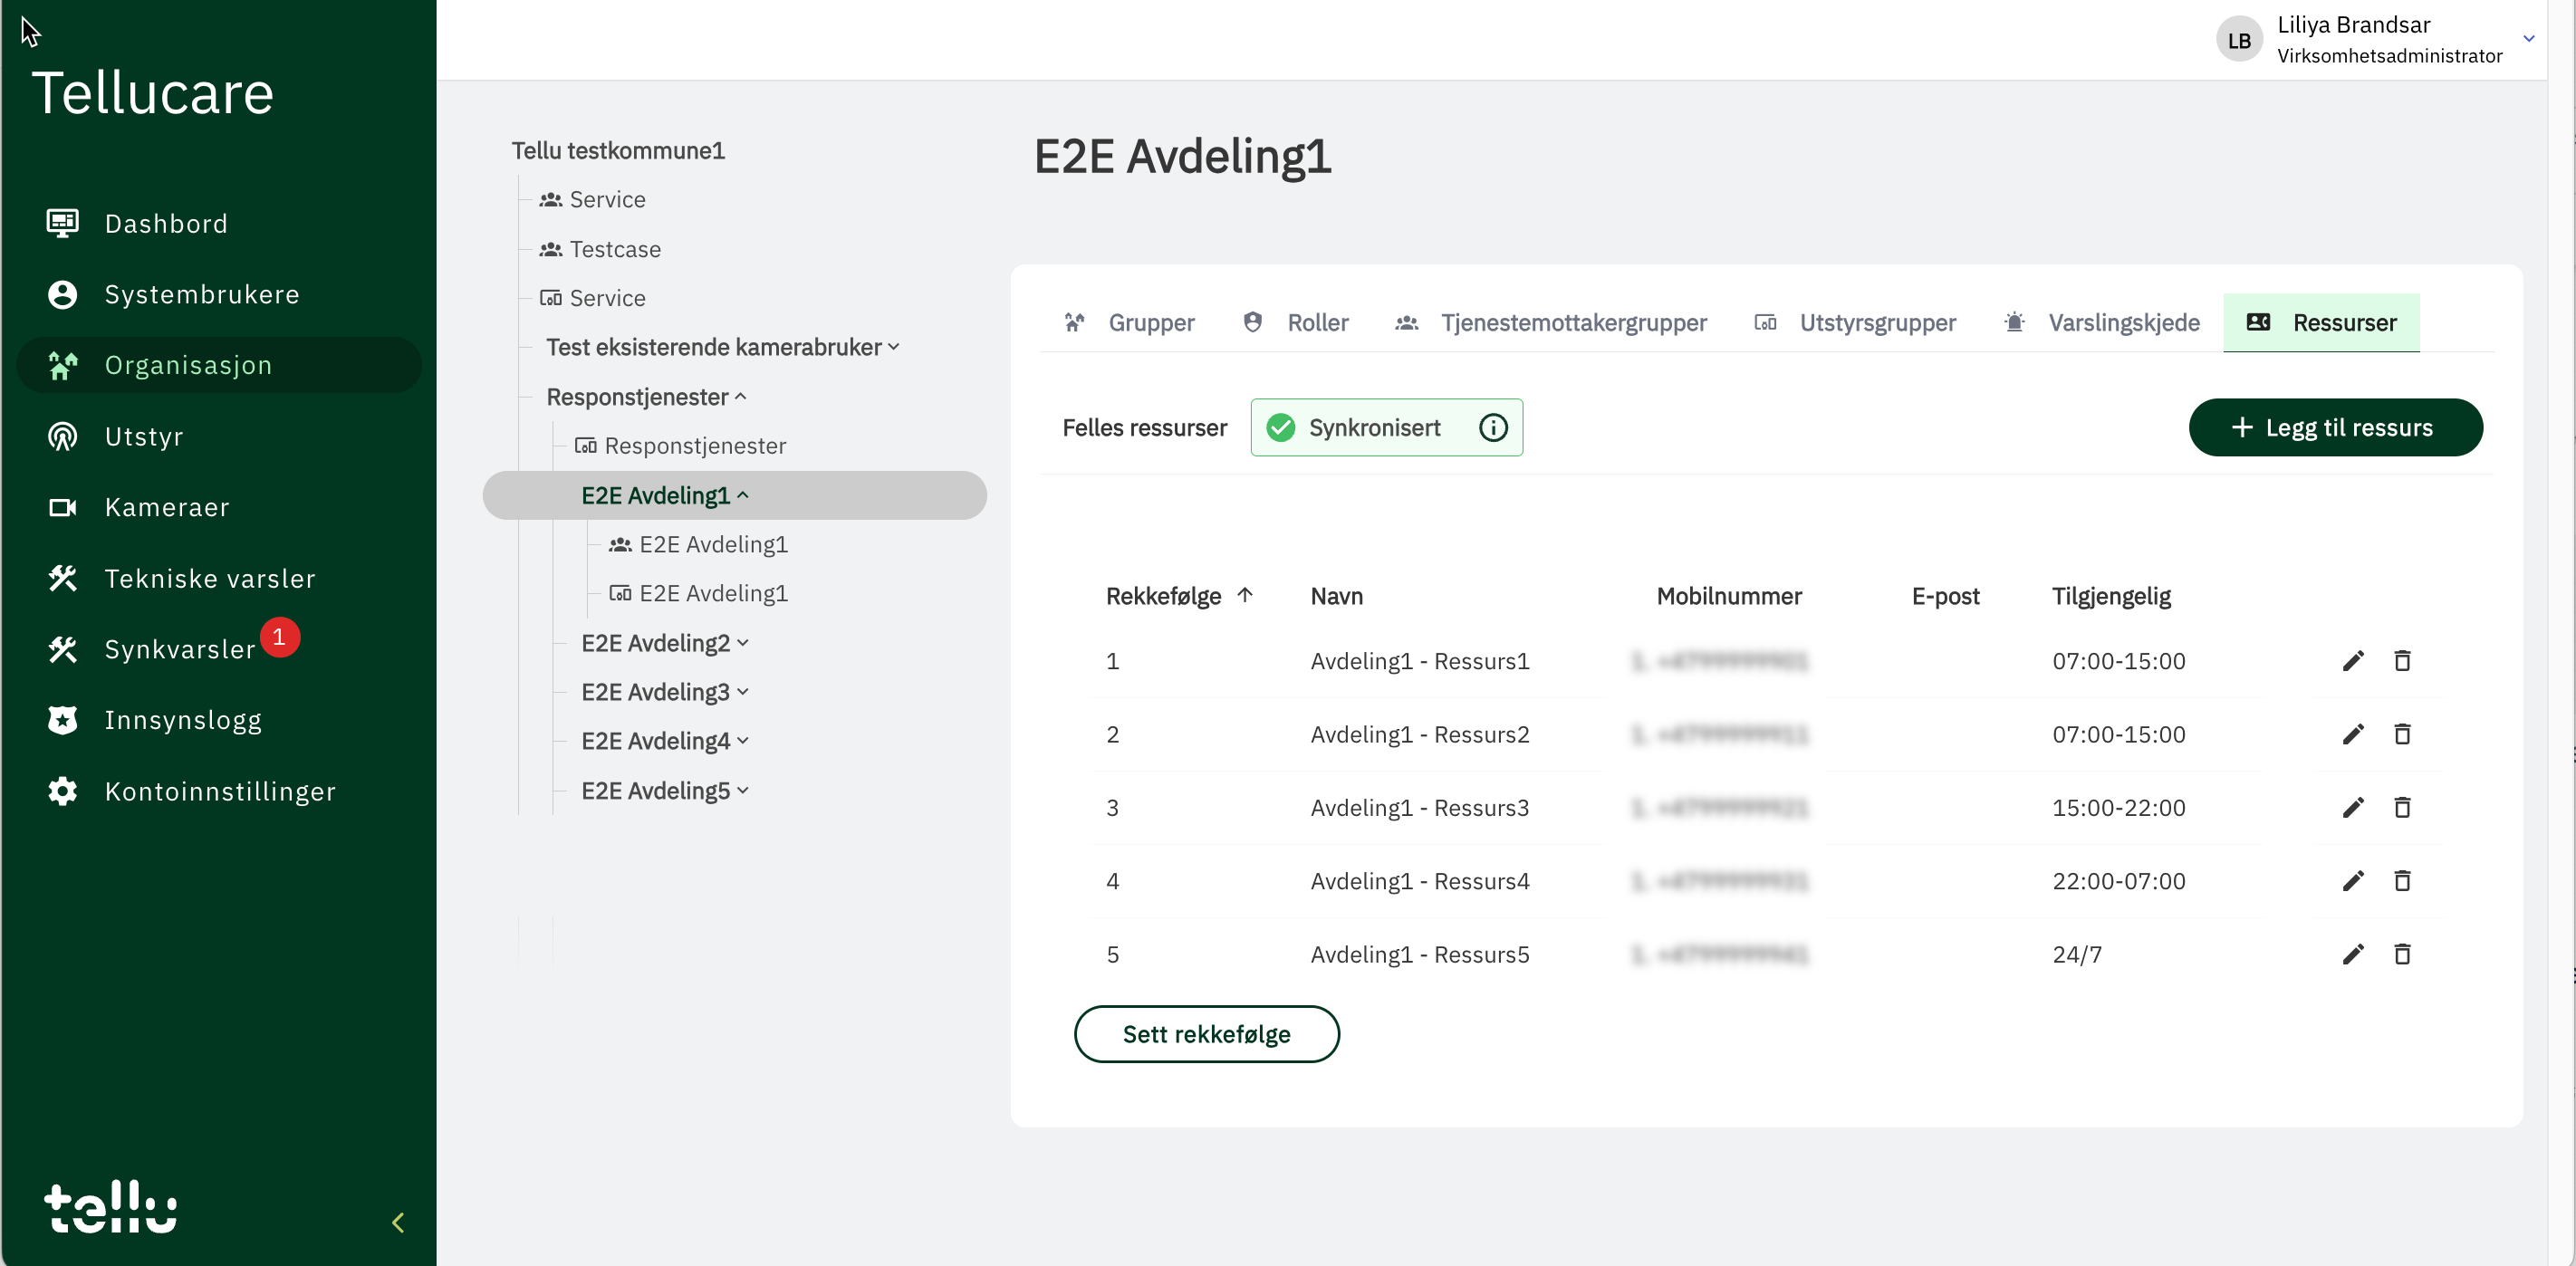Edit Avdeling1 - Ressurs1 with the pencil icon

[2353, 661]
